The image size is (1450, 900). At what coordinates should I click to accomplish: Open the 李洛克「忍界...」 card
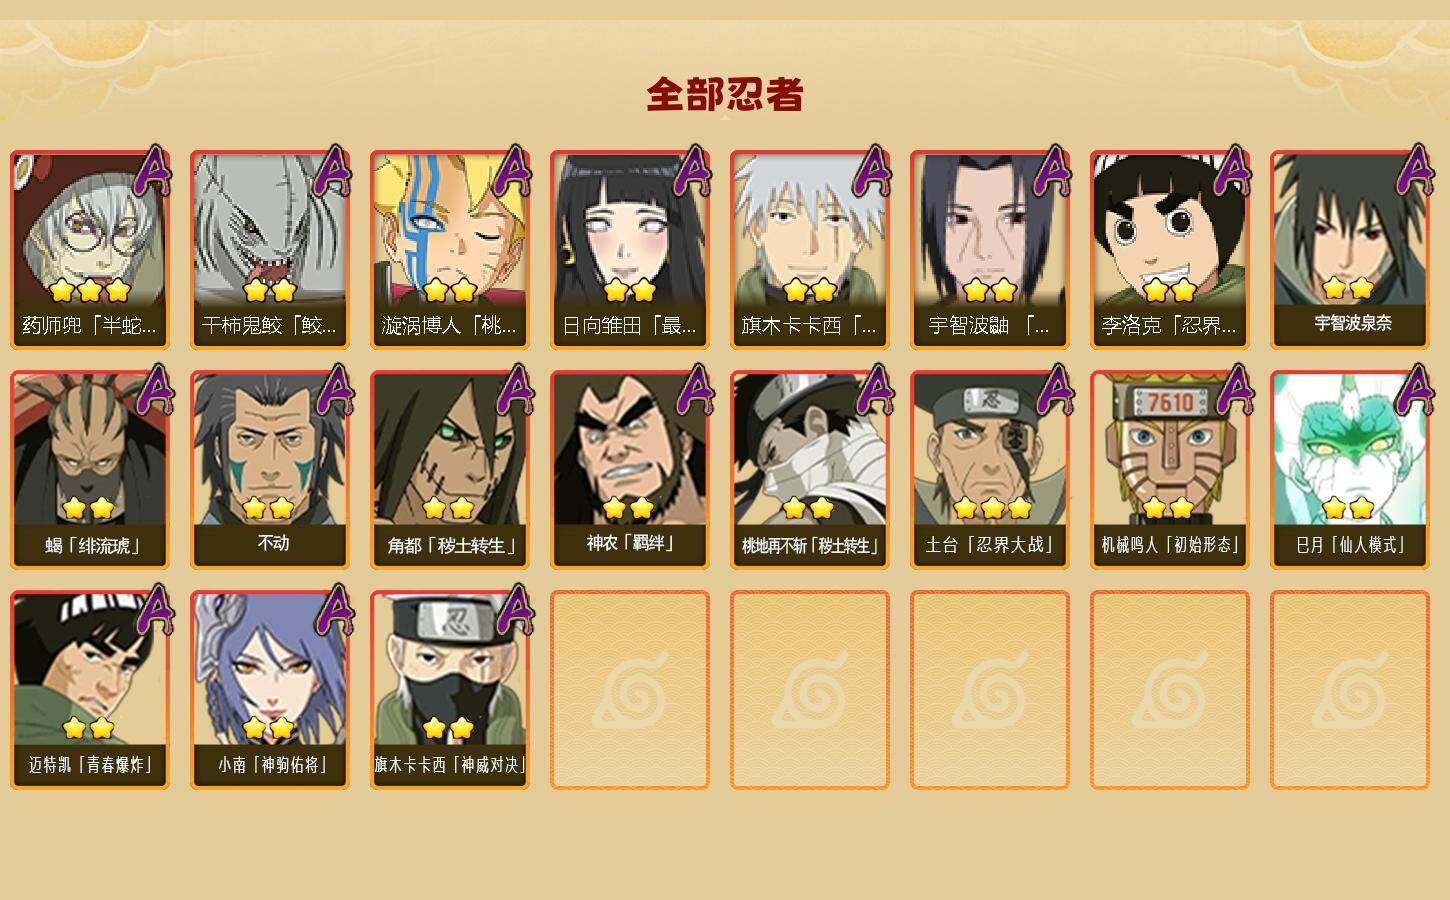tap(1170, 250)
